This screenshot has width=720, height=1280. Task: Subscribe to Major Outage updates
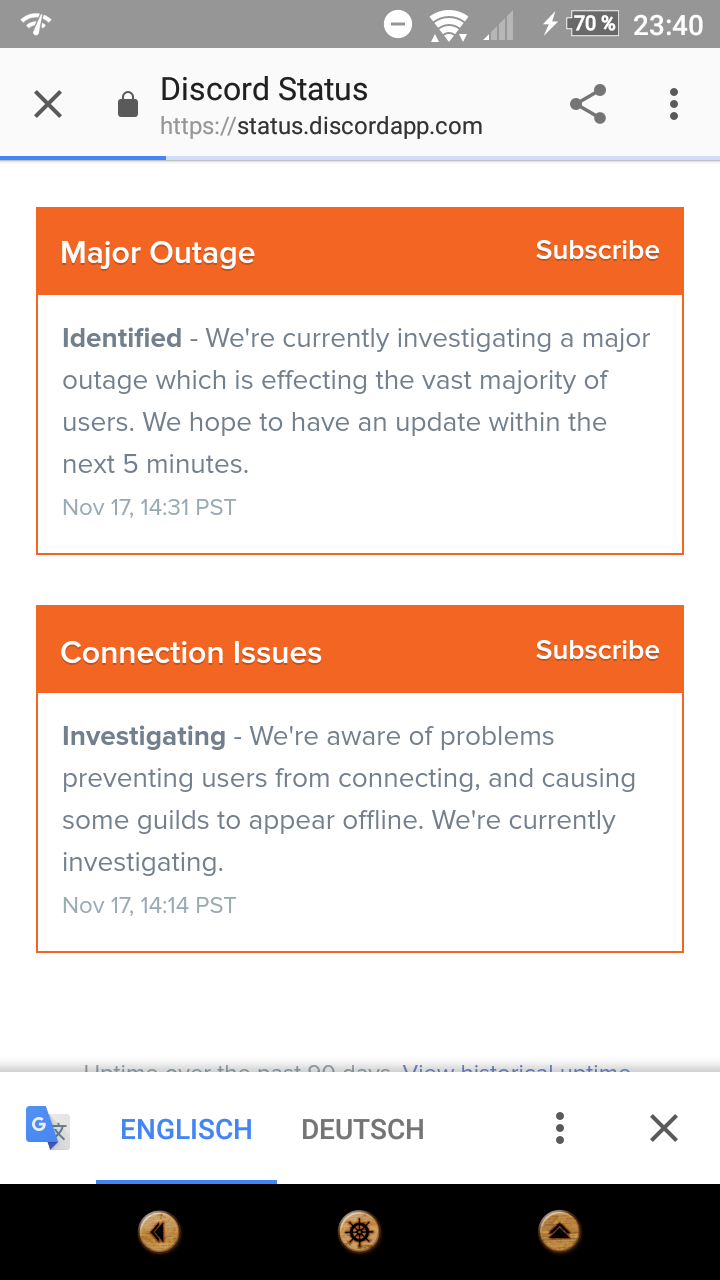click(598, 250)
